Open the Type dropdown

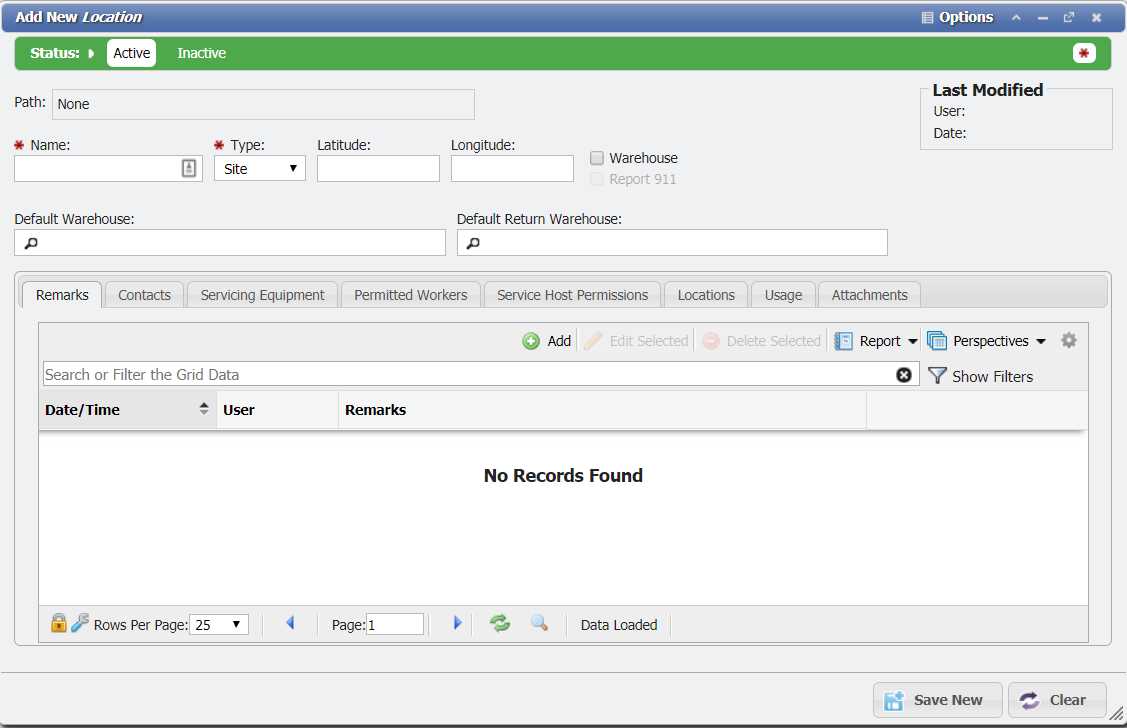pyautogui.click(x=260, y=169)
